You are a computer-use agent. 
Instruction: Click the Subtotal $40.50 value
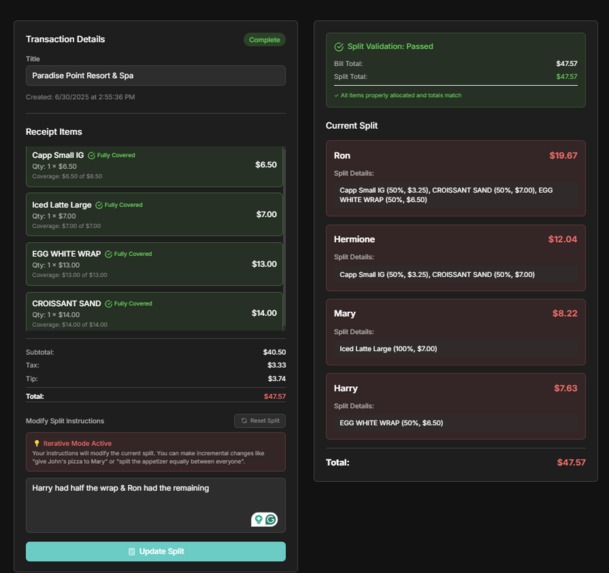pyautogui.click(x=274, y=352)
